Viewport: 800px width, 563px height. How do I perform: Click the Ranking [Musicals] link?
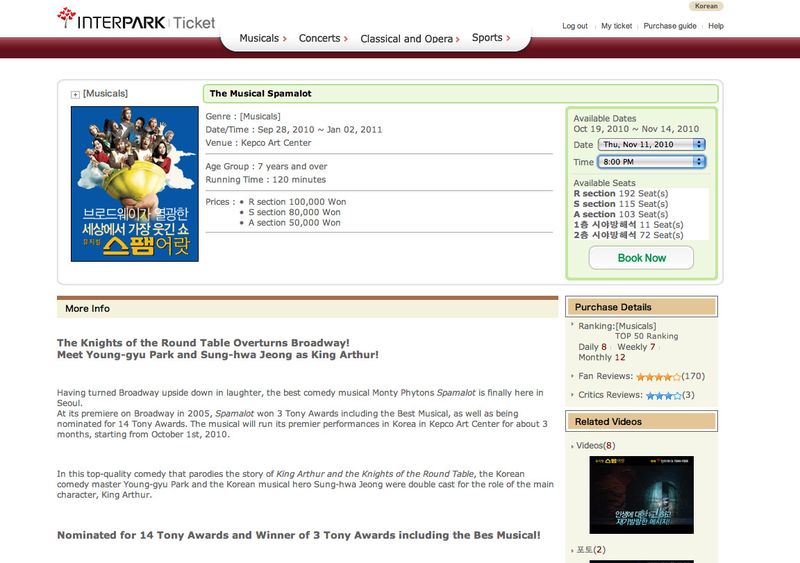coord(636,326)
